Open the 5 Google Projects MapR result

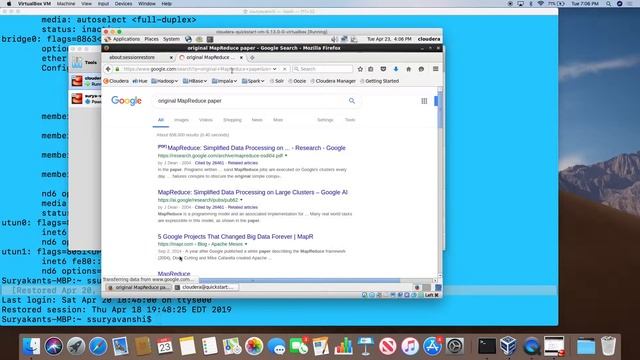click(236, 237)
